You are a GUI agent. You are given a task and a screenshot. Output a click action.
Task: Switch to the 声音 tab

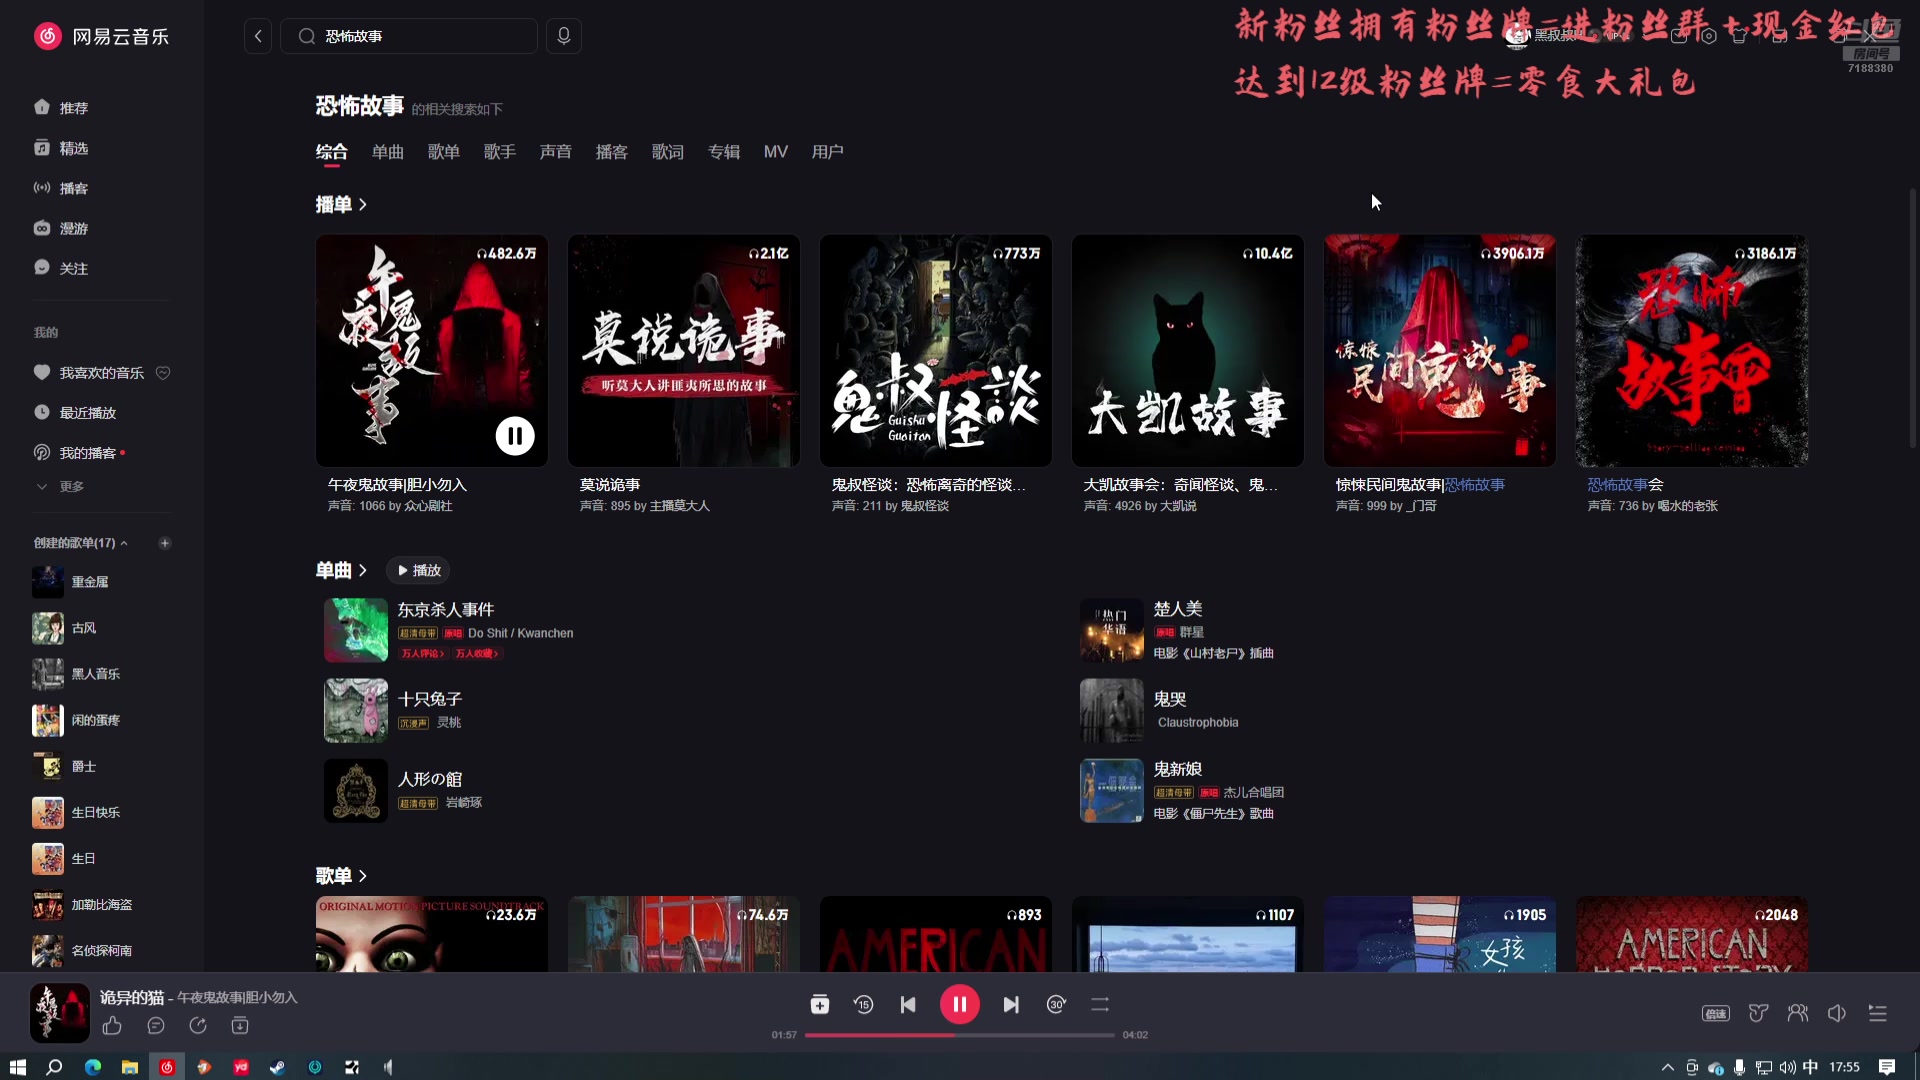pos(556,152)
